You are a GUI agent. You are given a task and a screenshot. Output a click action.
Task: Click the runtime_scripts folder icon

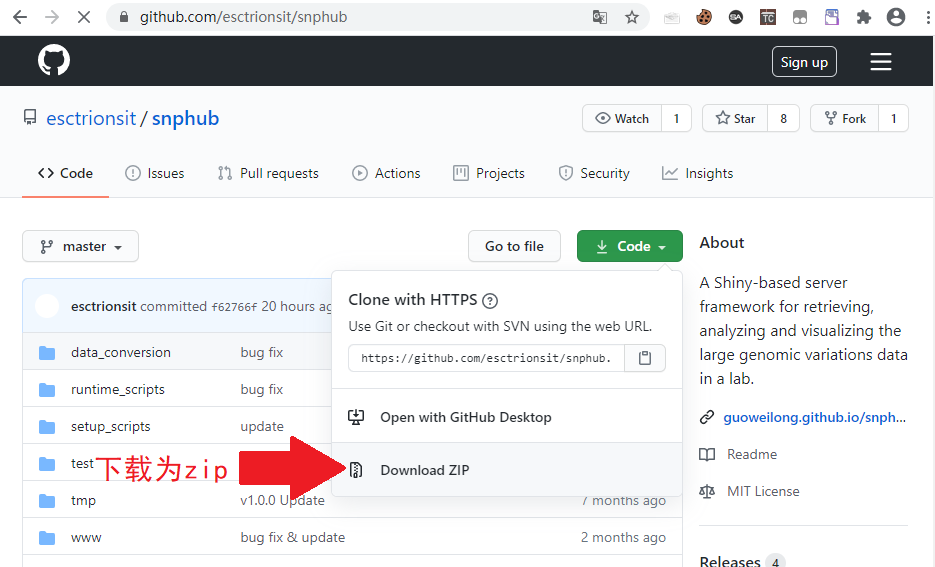(x=47, y=390)
